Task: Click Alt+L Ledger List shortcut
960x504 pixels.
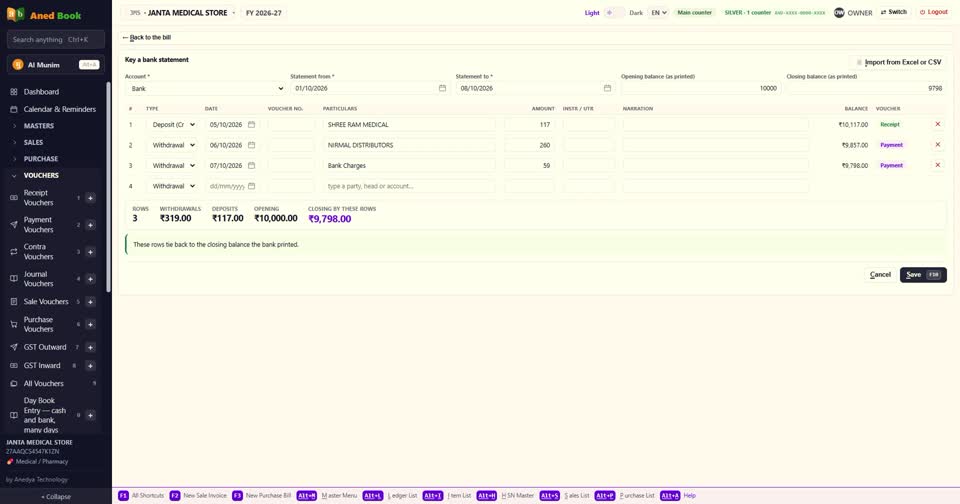Action: point(390,495)
